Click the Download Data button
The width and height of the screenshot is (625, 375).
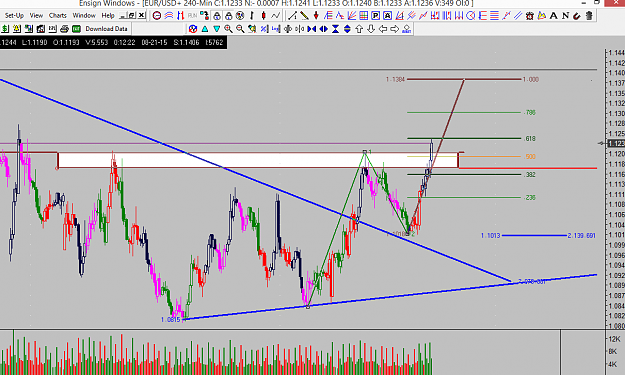tap(106, 29)
